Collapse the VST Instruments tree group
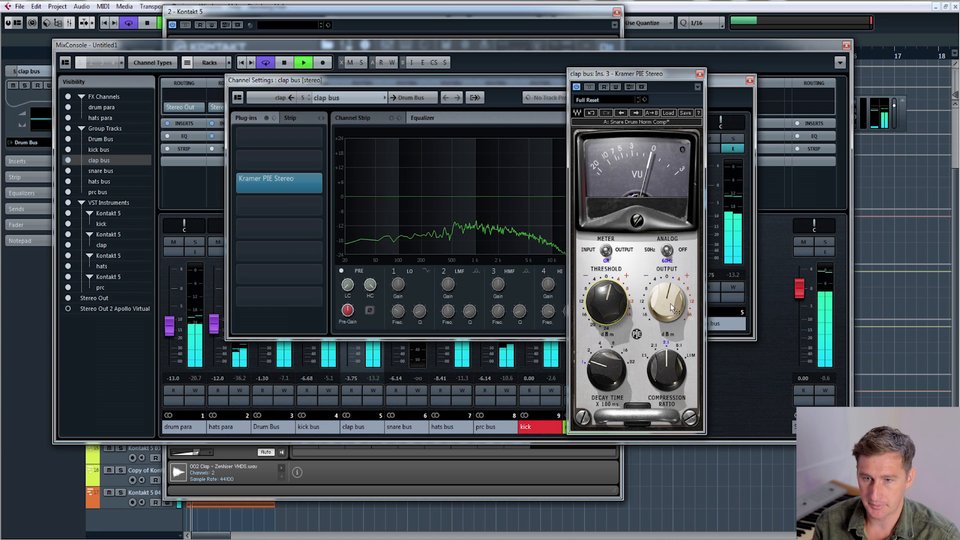This screenshot has width=960, height=540. (81, 203)
